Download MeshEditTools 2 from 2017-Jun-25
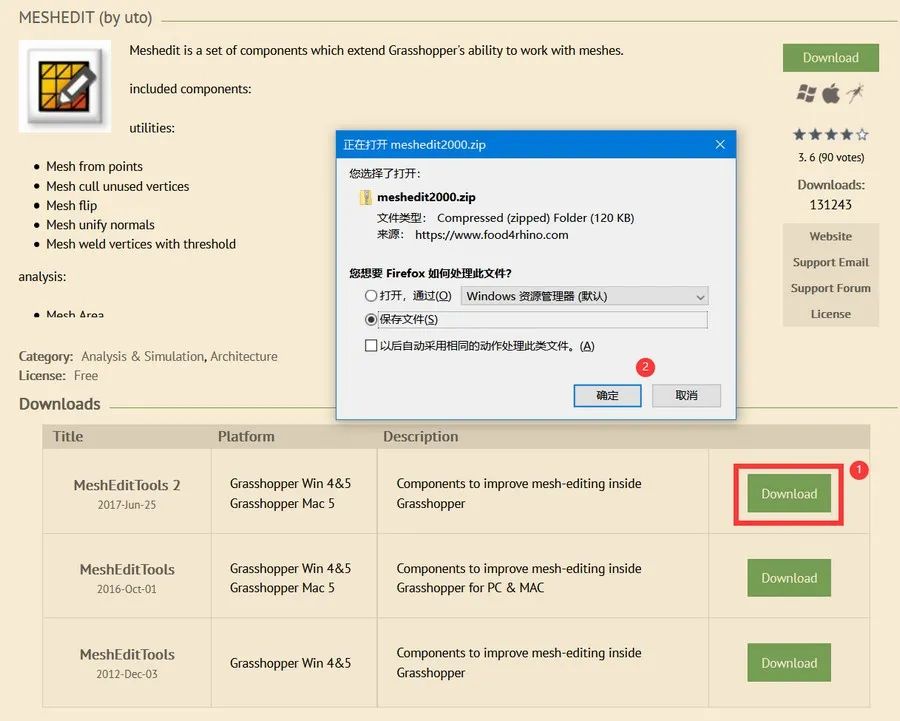The image size is (900, 721). 789,494
